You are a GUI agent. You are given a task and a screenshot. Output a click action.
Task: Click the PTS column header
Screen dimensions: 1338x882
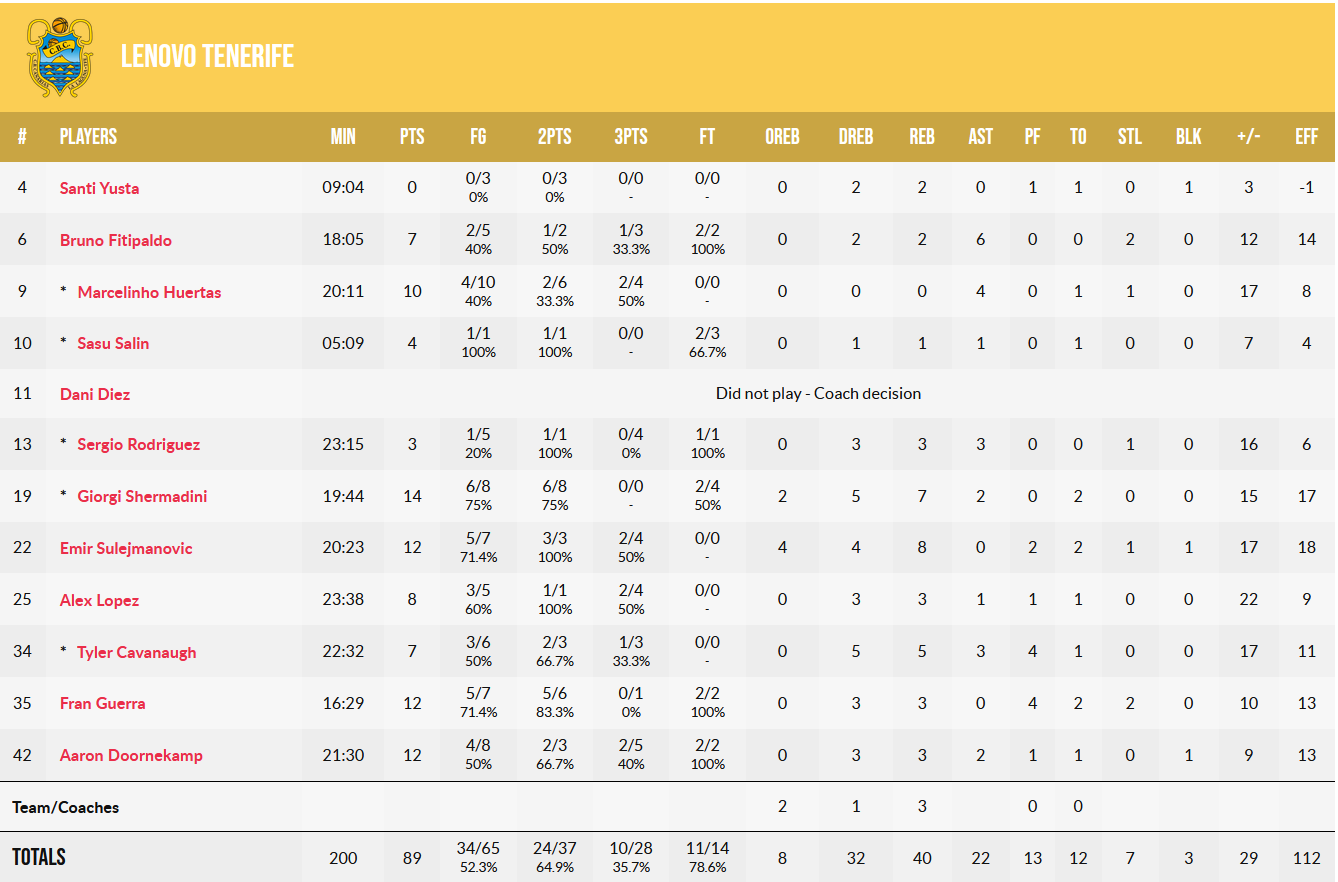point(412,137)
